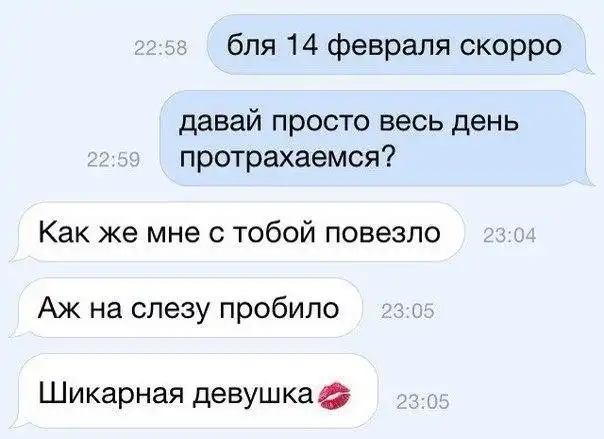
Task: Tap the 22:59 timestamp
Action: (x=113, y=159)
